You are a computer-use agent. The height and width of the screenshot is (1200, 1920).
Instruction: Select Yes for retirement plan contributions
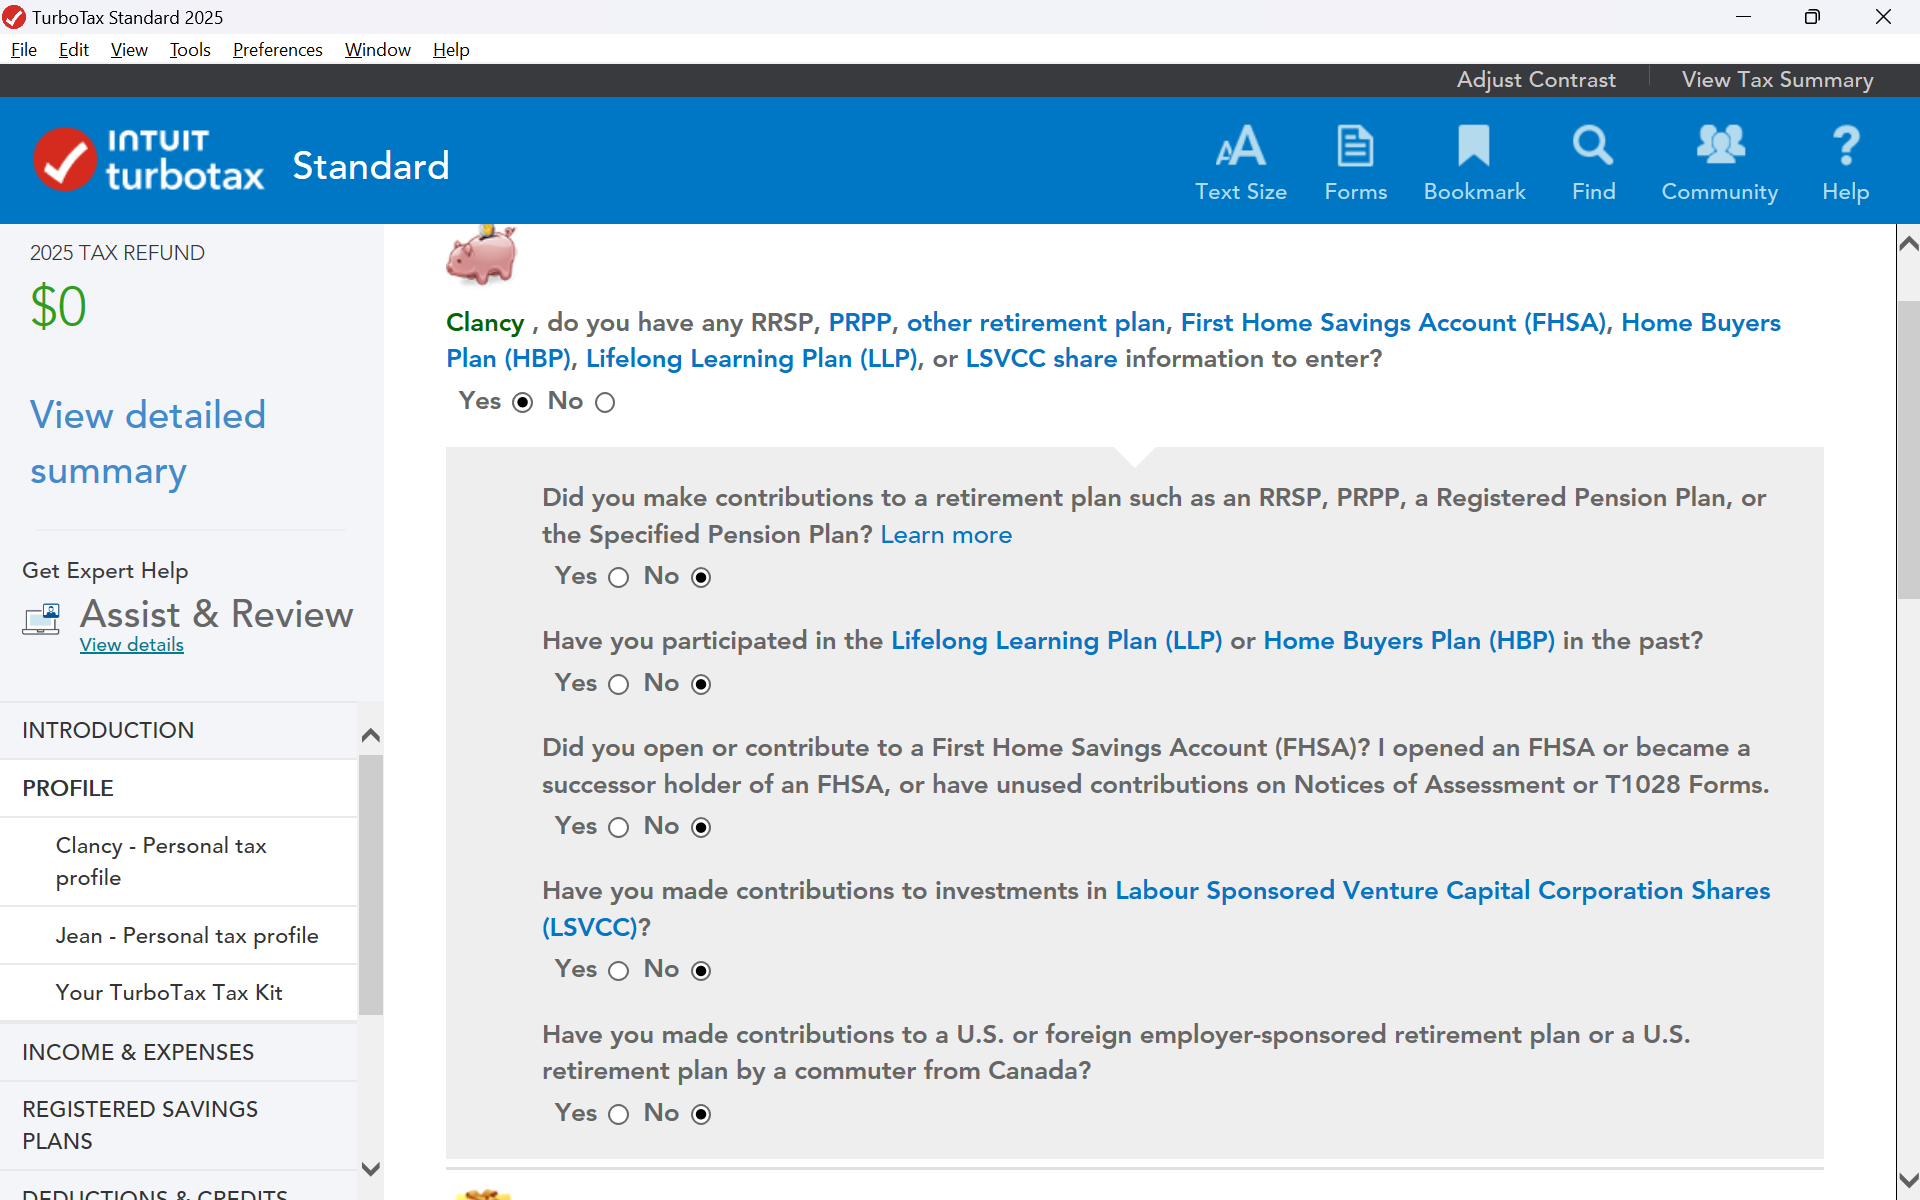[619, 577]
